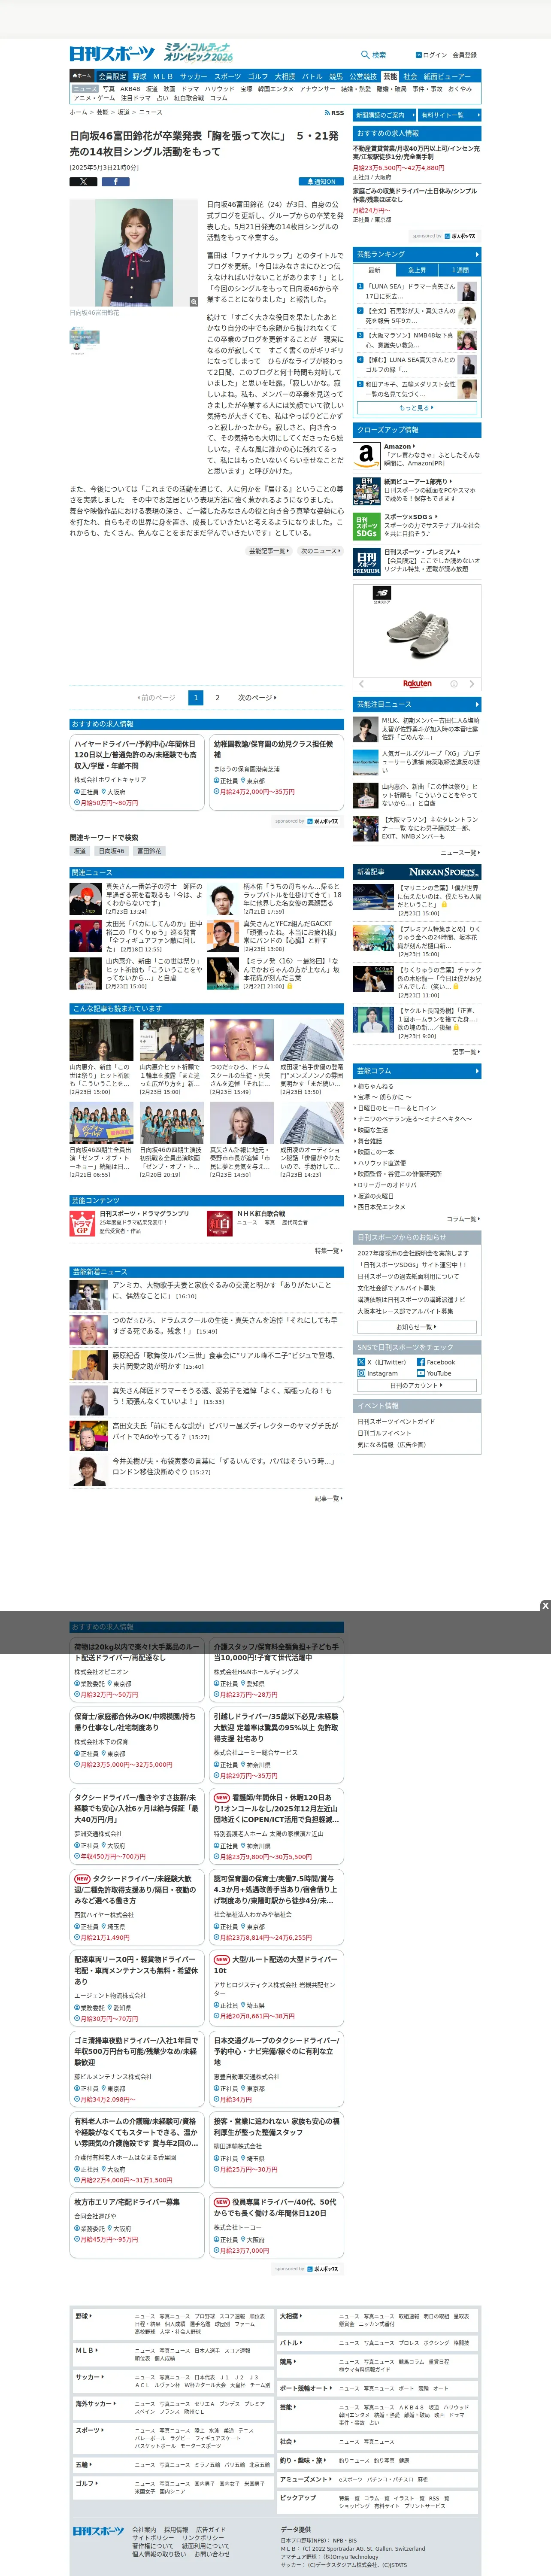Open the NHK紅白 red logo icon

coord(220,1223)
